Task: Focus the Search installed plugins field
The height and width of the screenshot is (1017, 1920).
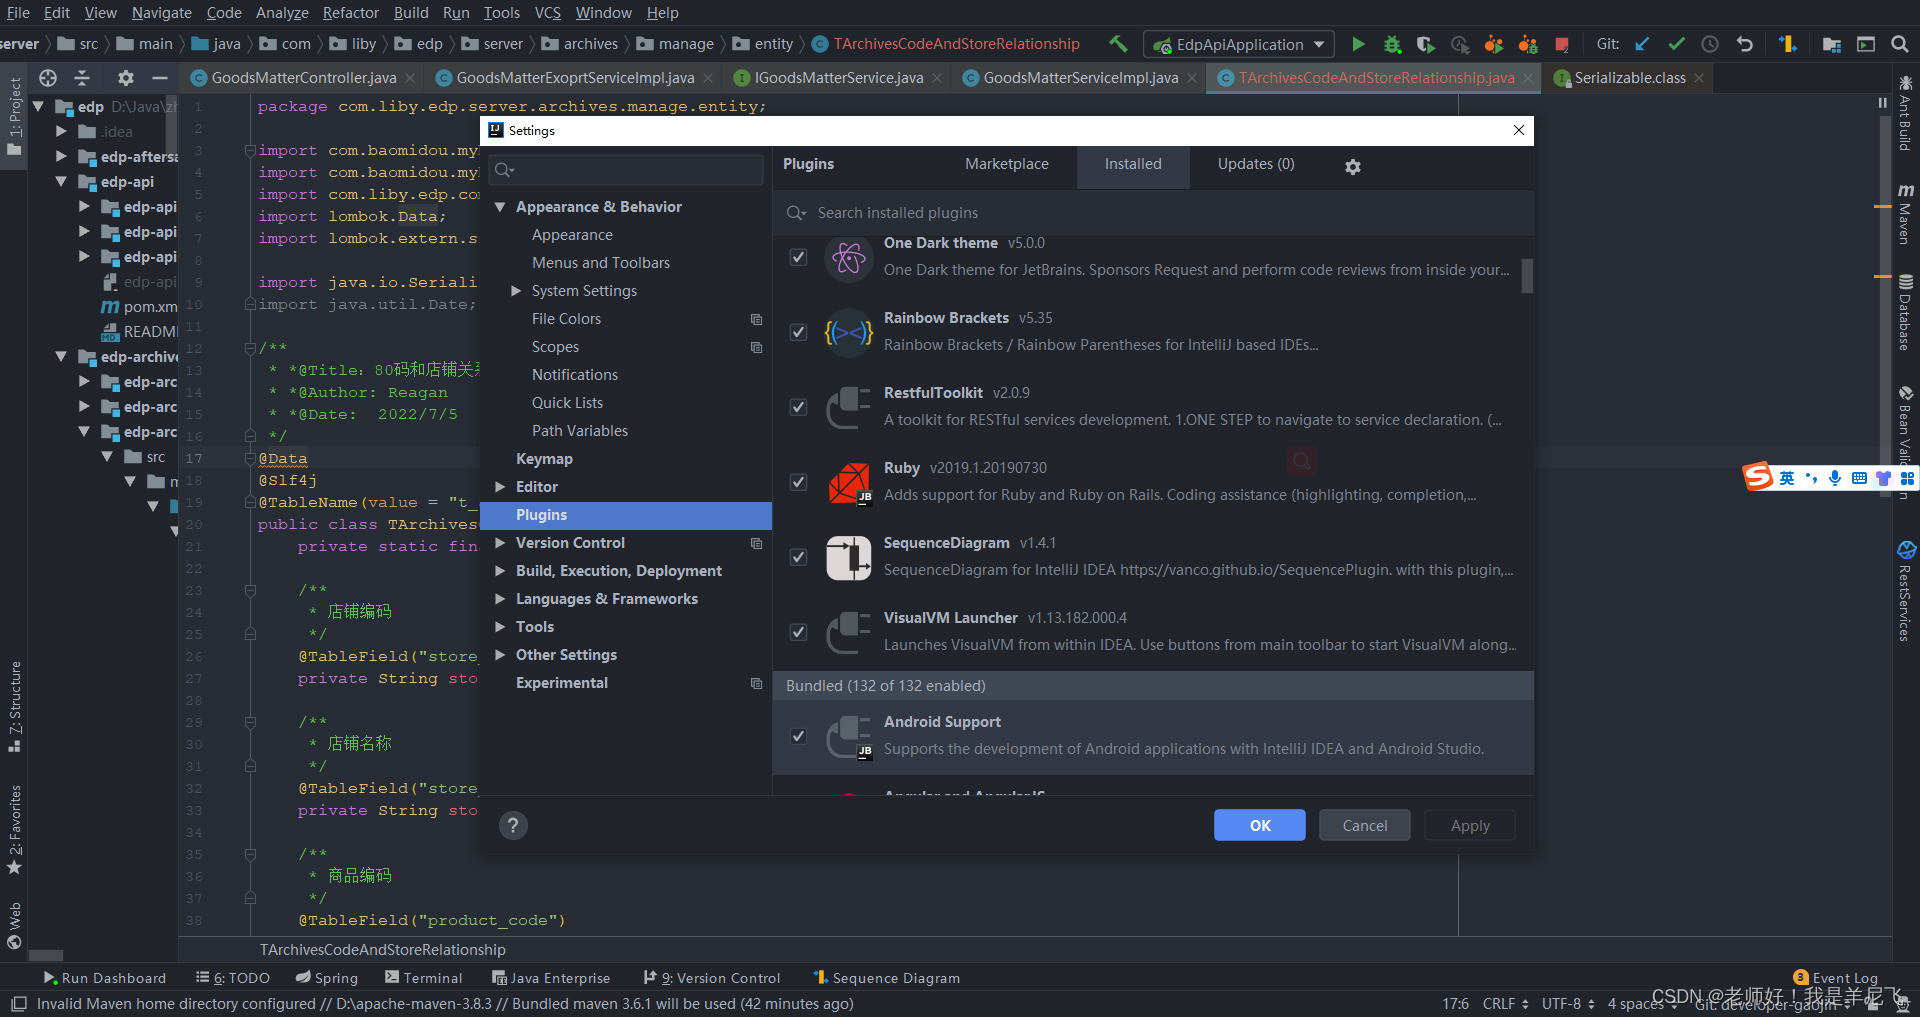Action: point(1153,213)
